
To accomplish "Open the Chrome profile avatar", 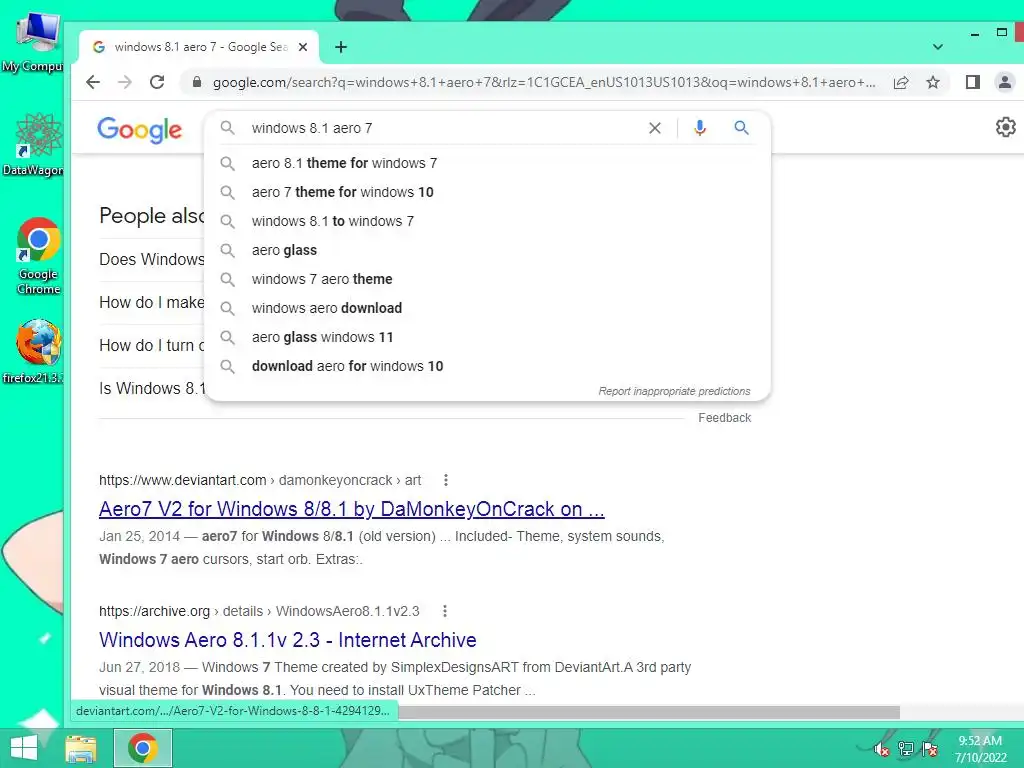I will click(1004, 82).
